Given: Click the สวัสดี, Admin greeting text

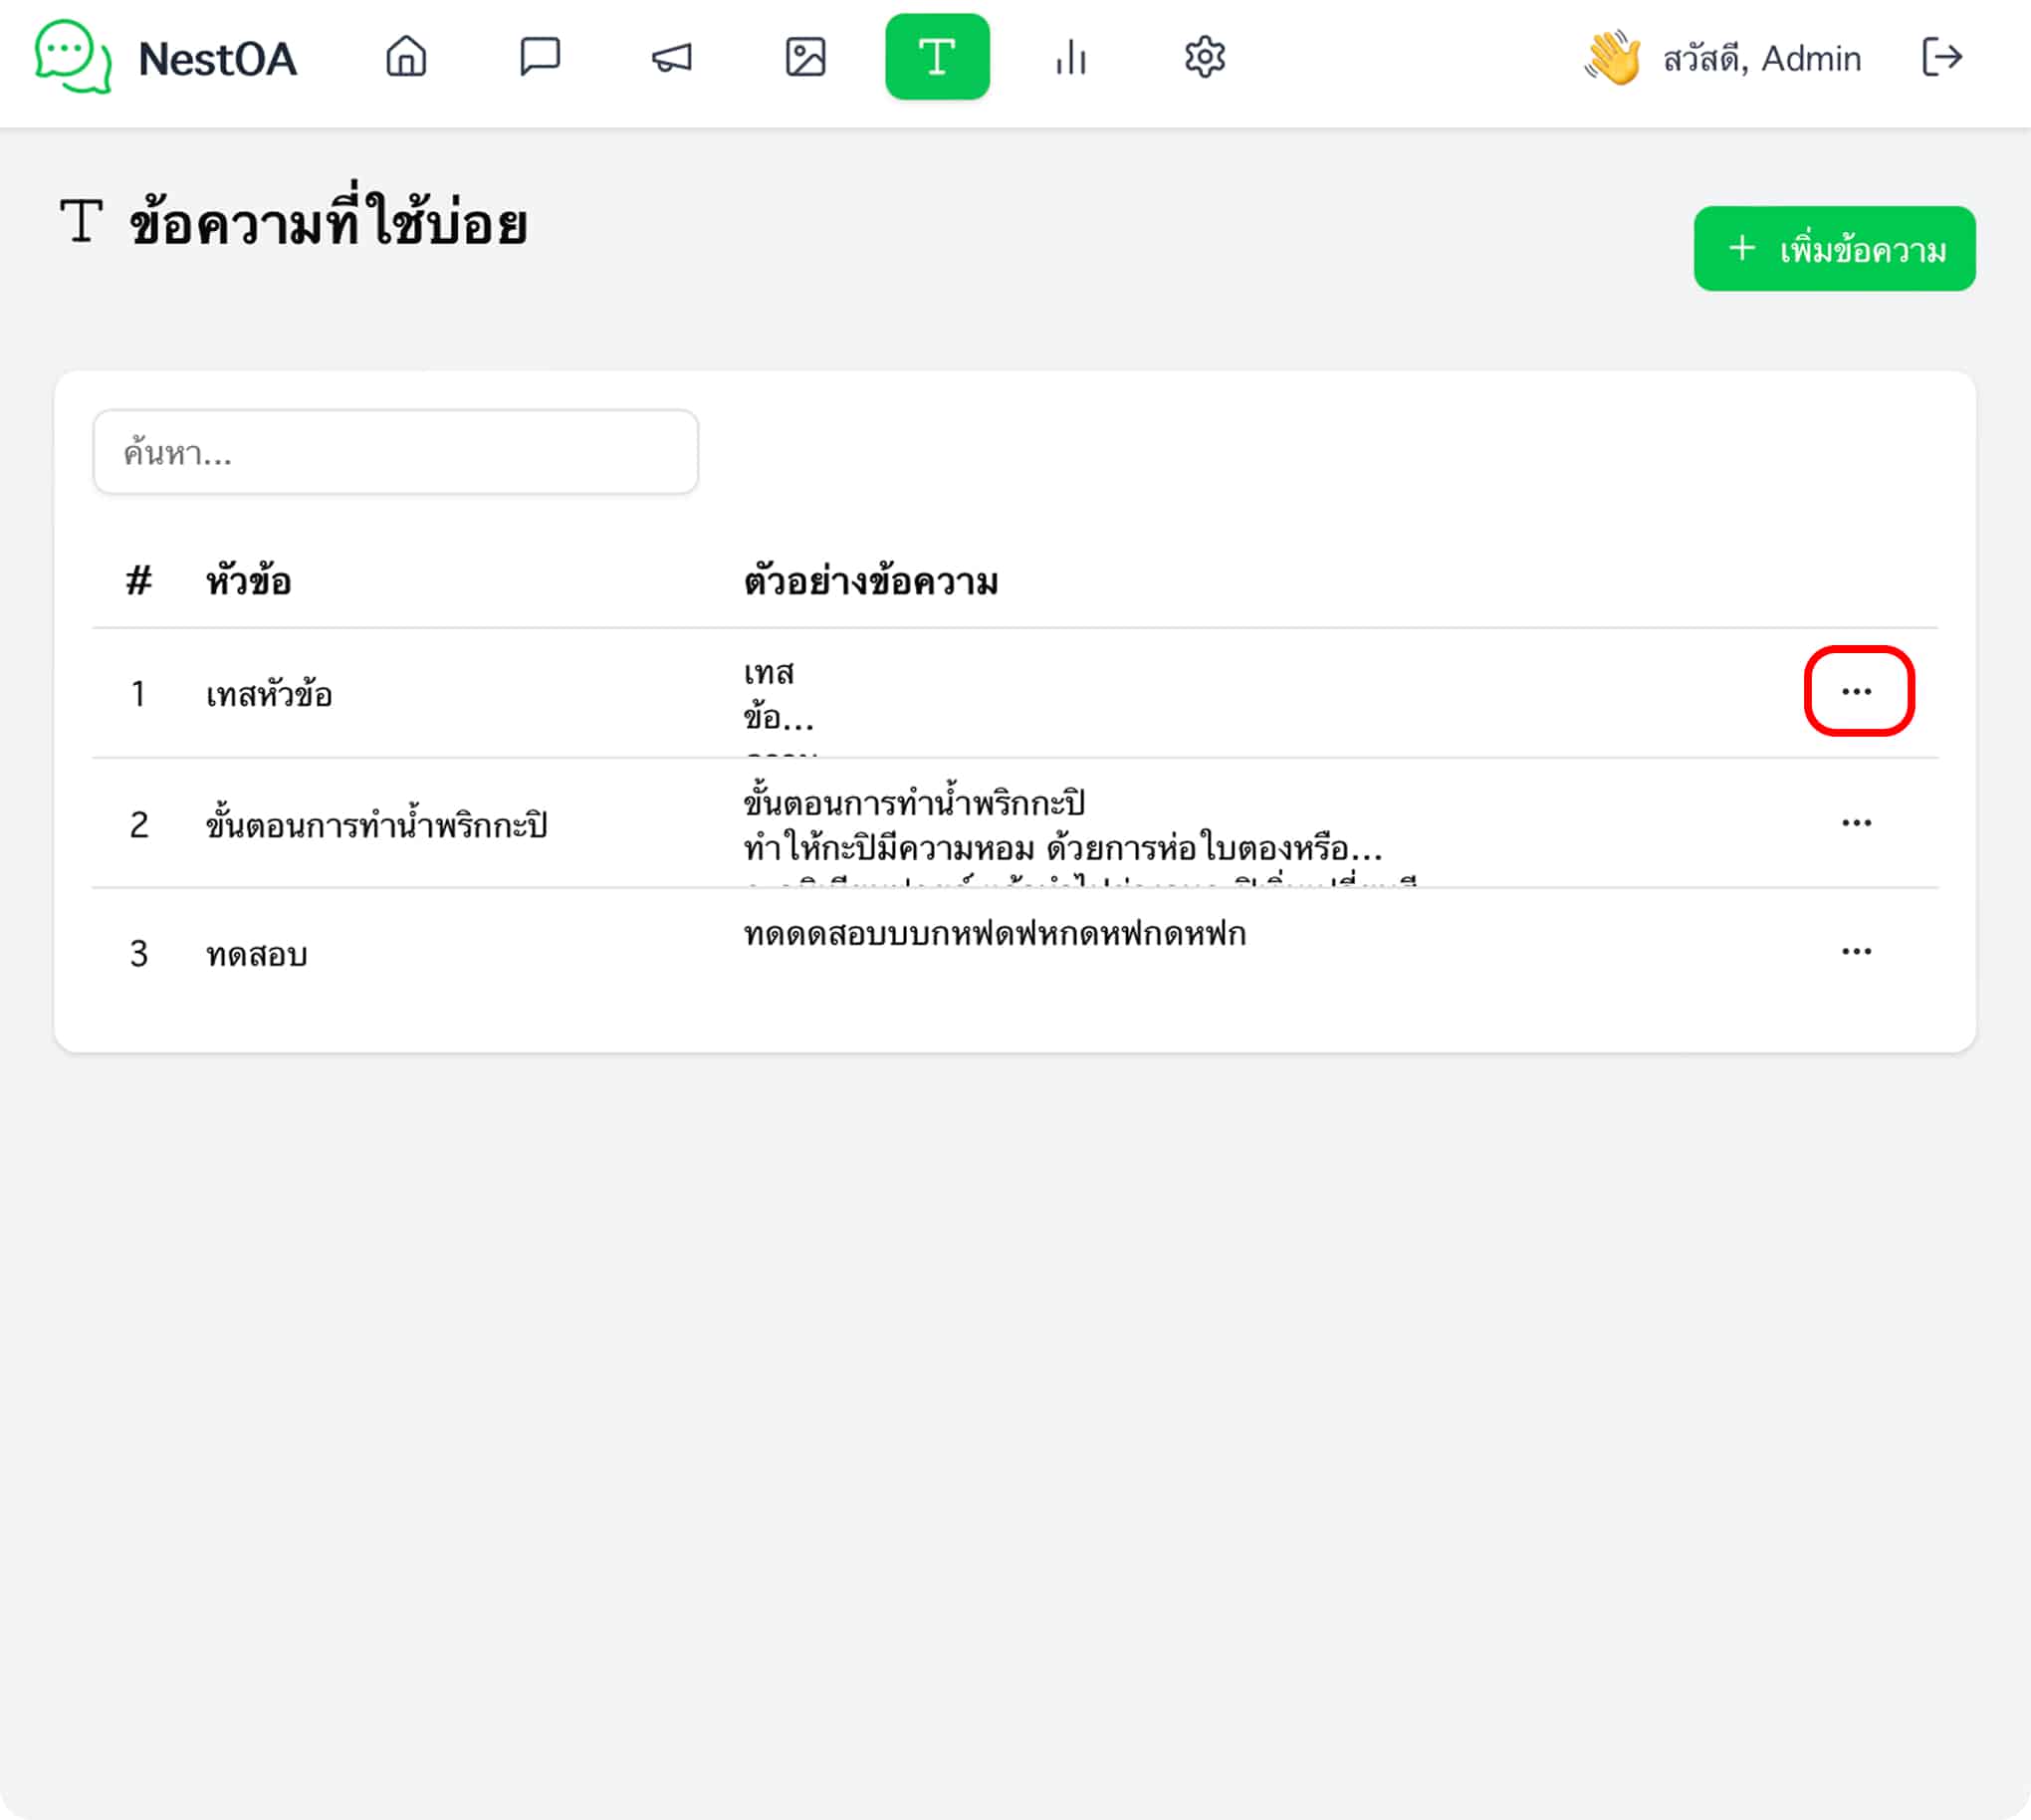Looking at the screenshot, I should pos(1761,59).
